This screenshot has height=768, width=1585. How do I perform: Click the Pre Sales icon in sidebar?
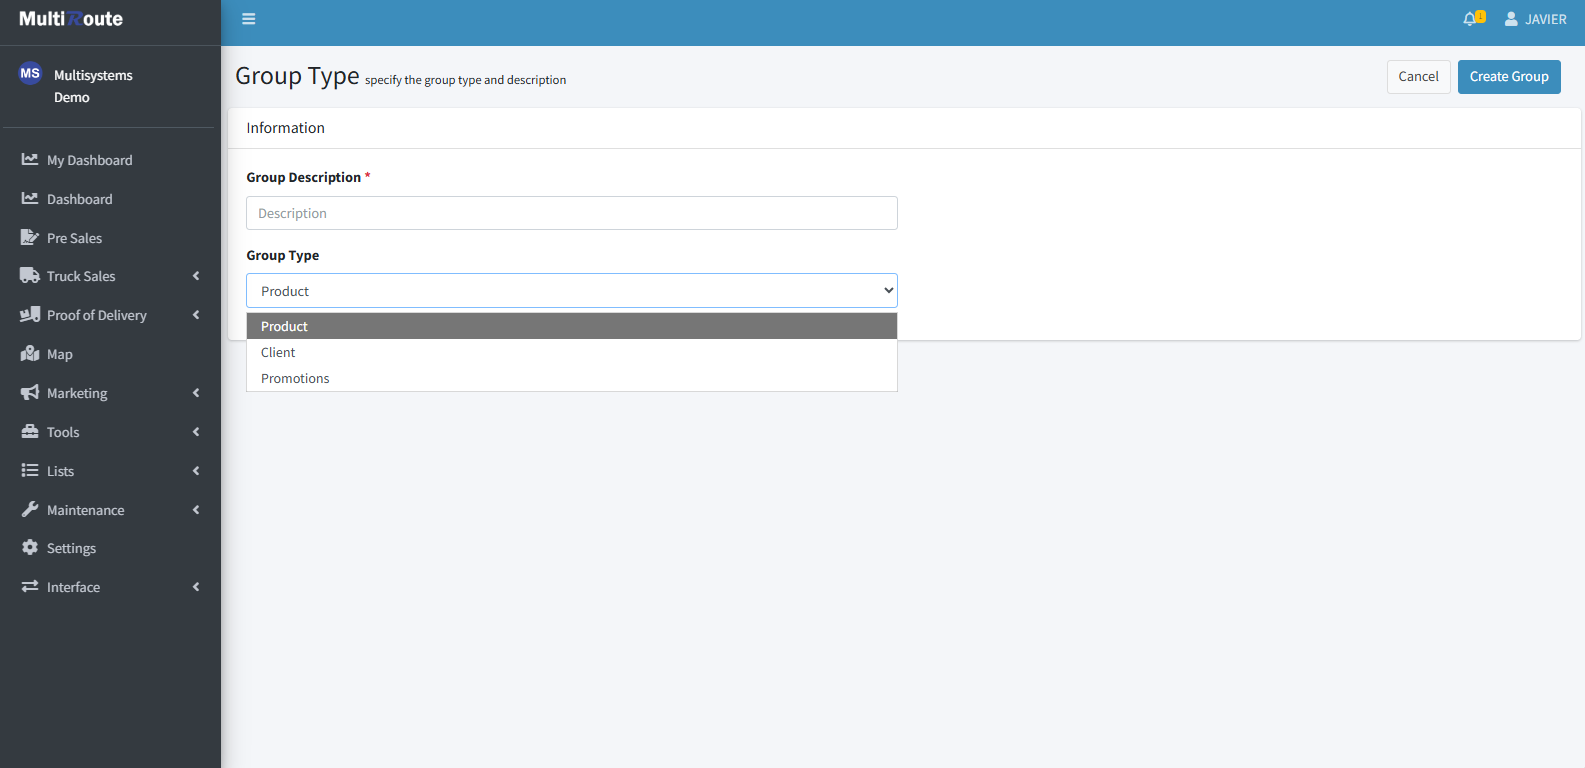pyautogui.click(x=30, y=238)
